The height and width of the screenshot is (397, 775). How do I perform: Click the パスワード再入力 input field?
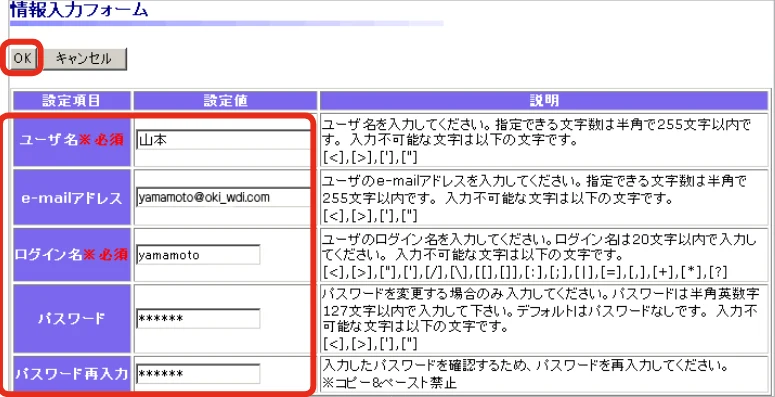(198, 374)
